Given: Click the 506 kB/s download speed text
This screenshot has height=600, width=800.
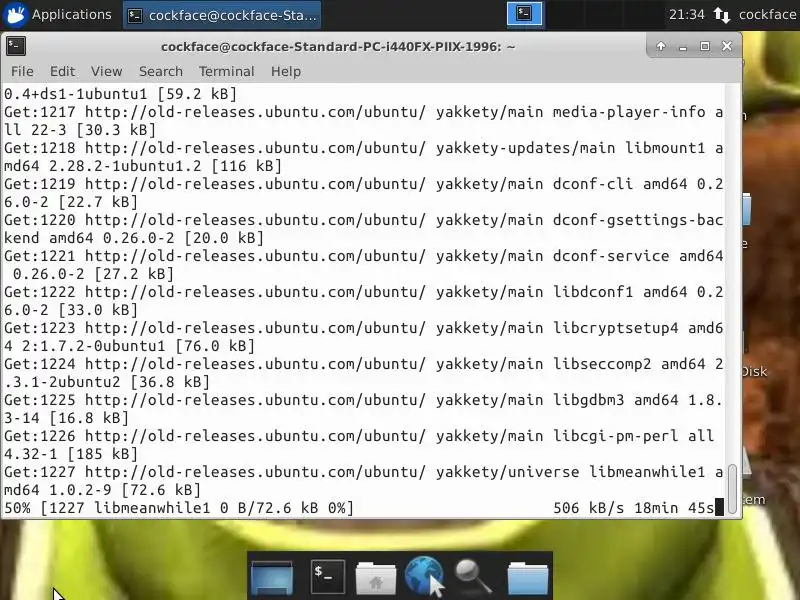Looking at the screenshot, I should [589, 508].
